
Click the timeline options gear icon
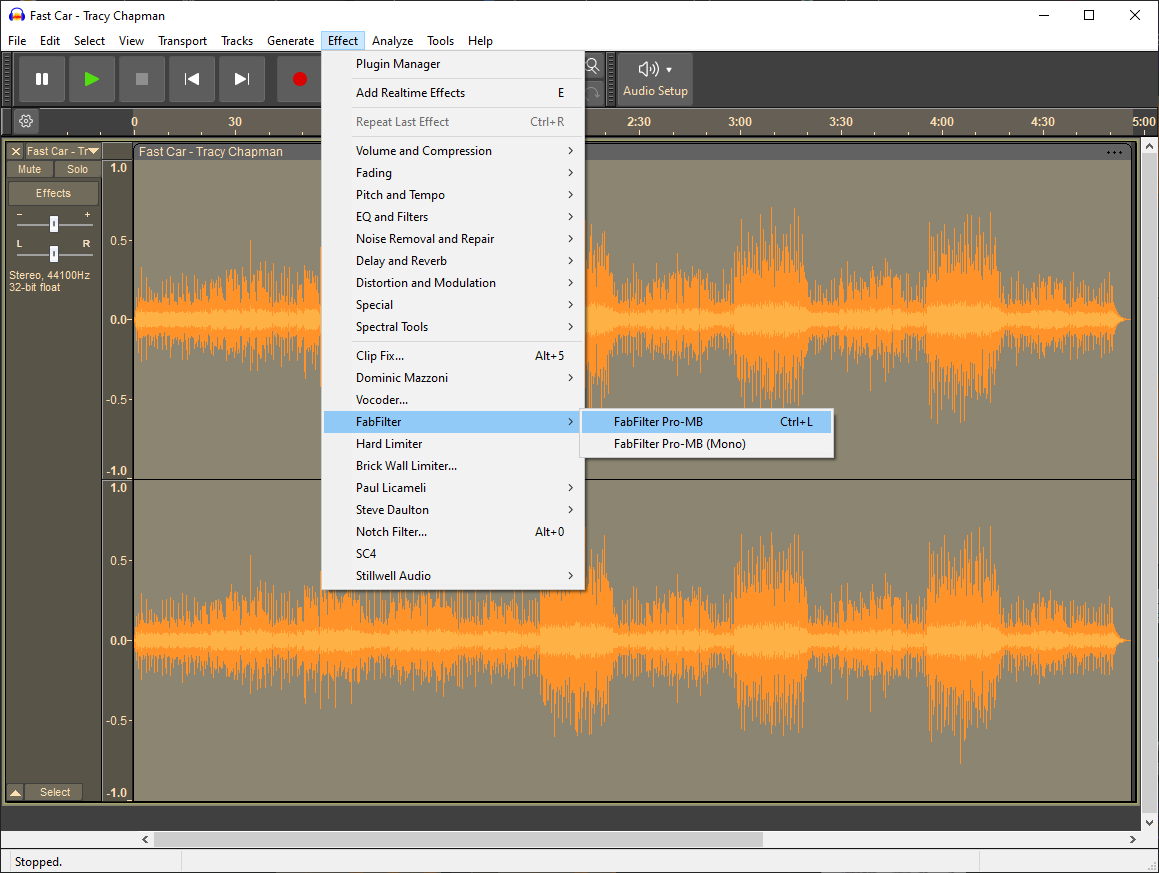click(26, 121)
